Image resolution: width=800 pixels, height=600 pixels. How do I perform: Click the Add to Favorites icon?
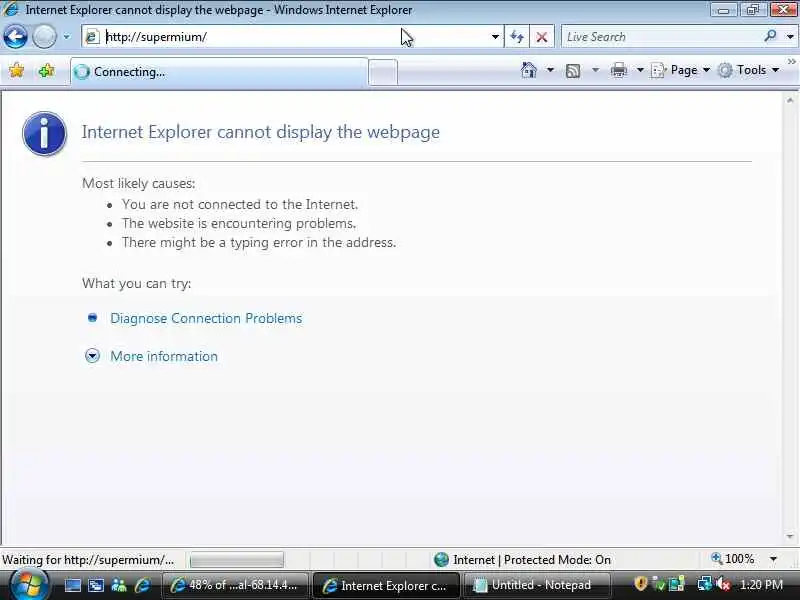point(46,70)
